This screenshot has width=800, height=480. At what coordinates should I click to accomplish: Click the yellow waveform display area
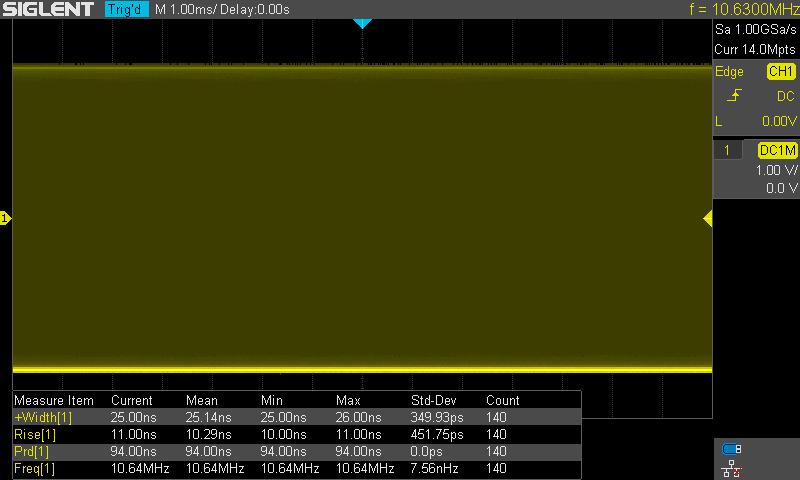coord(362,218)
